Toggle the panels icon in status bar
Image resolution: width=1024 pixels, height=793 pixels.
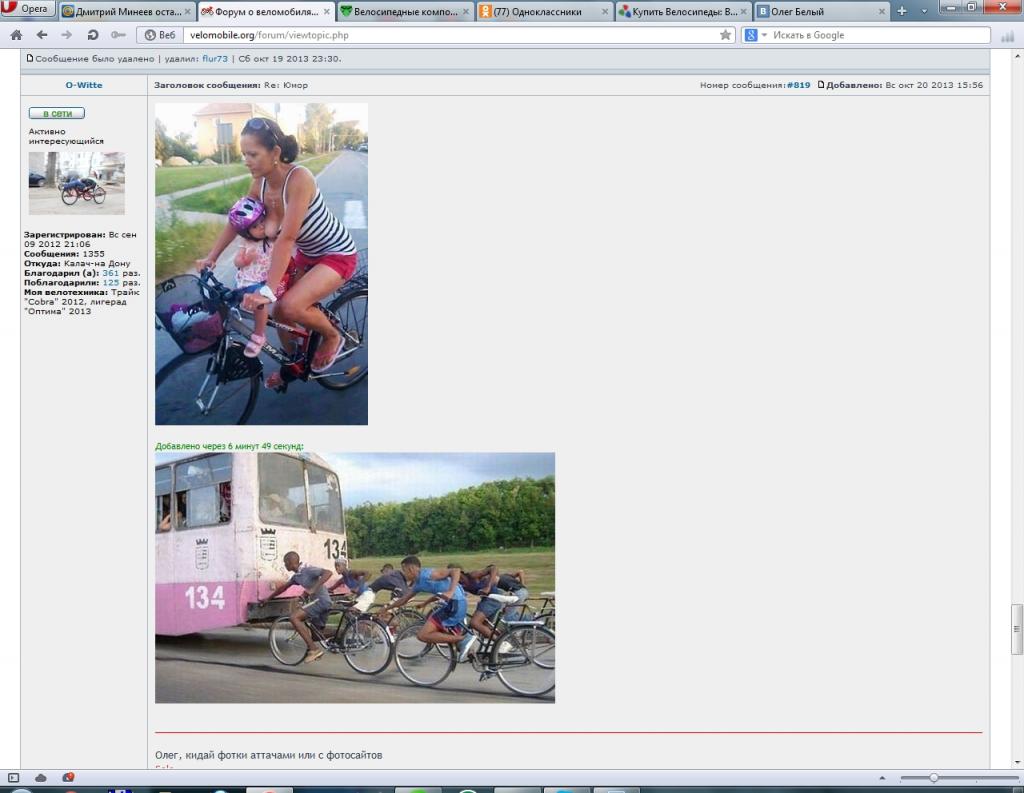[14, 777]
